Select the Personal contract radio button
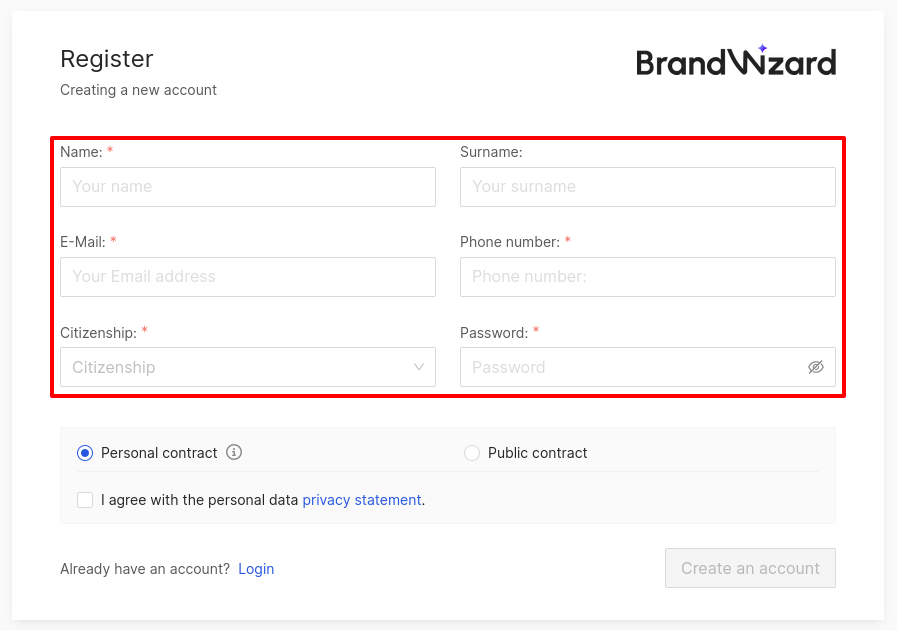The height and width of the screenshot is (631, 897). (x=85, y=453)
